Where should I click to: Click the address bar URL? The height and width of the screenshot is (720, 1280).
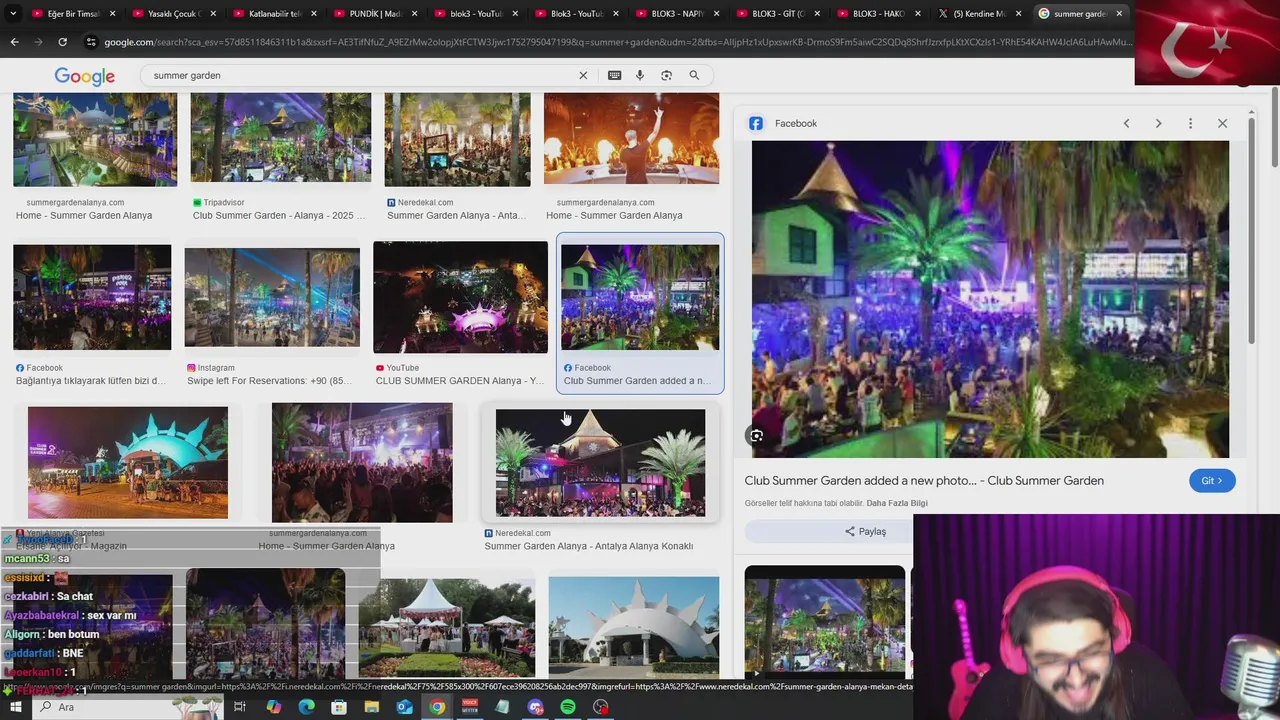(617, 42)
